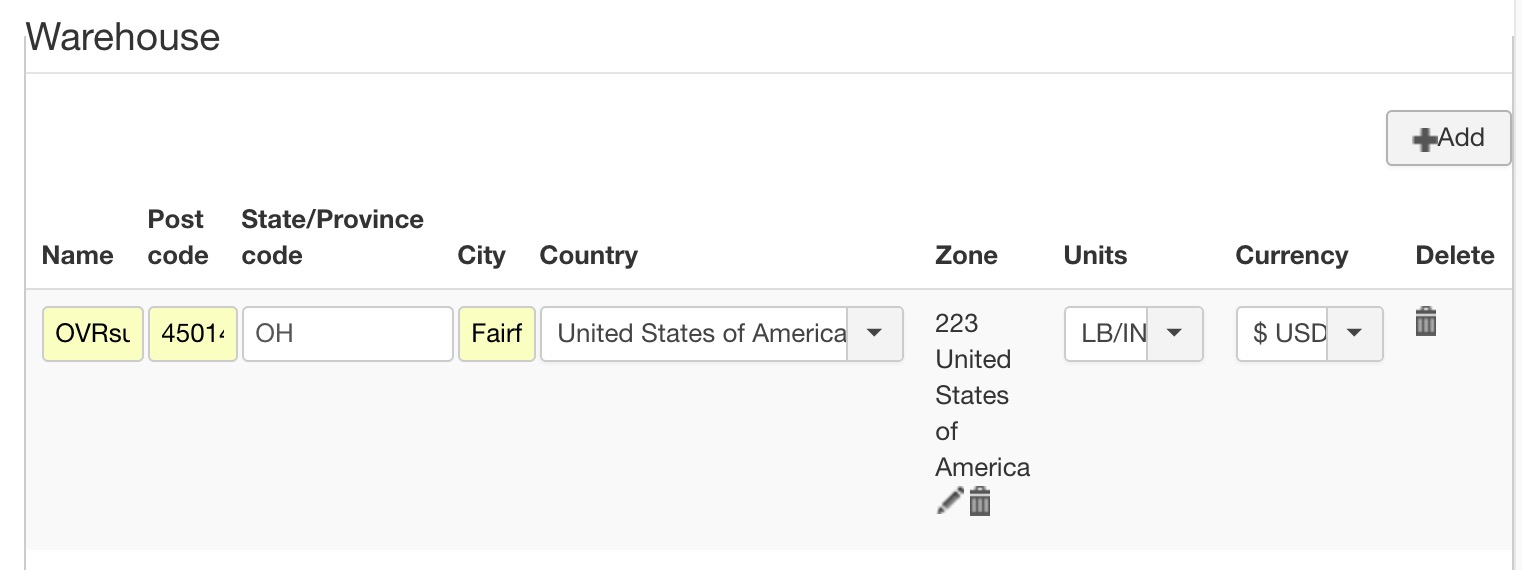1522x570 pixels.
Task: Click into the Post code field
Action: click(x=192, y=333)
